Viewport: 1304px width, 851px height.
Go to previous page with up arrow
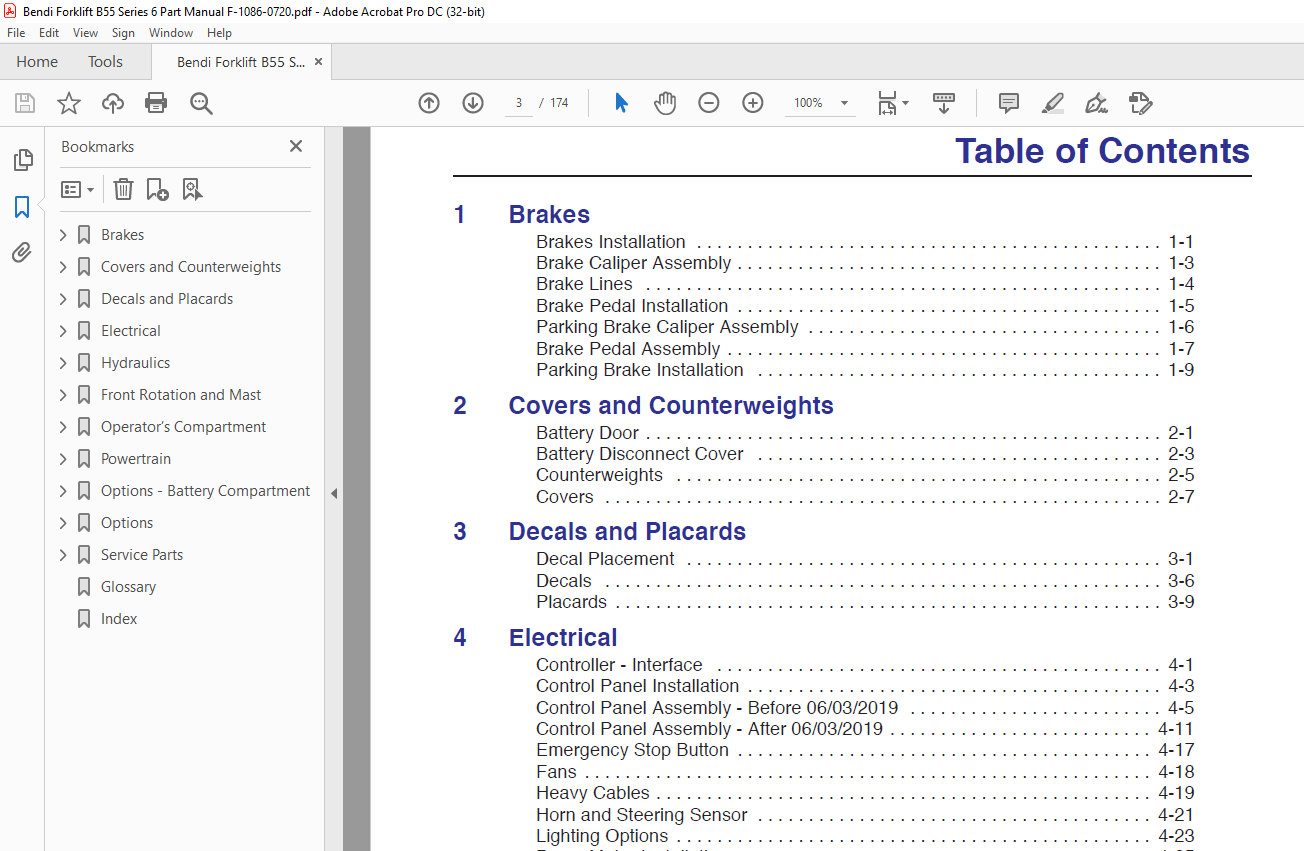pyautogui.click(x=429, y=103)
